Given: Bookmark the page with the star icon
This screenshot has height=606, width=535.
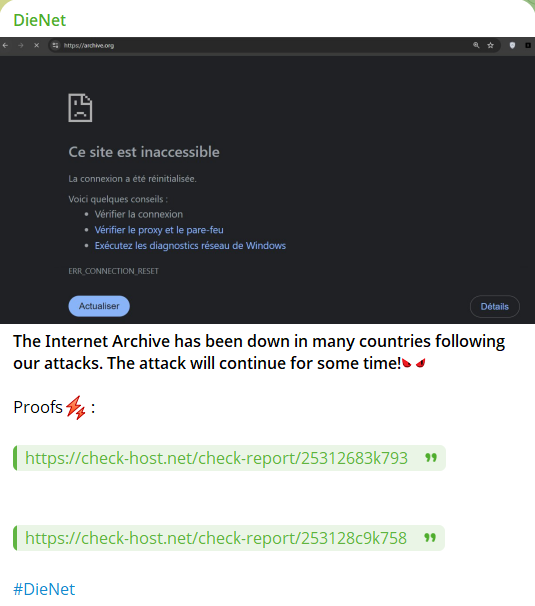Looking at the screenshot, I should point(491,45).
